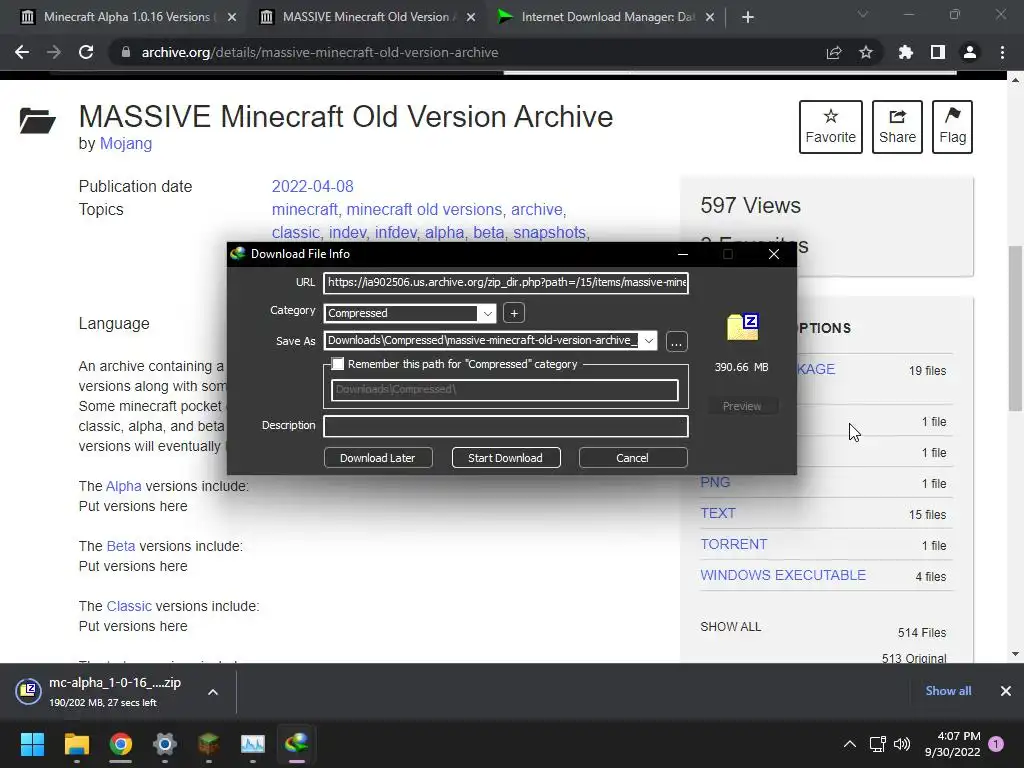1024x768 pixels.
Task: Click the Description text field
Action: [x=506, y=426]
